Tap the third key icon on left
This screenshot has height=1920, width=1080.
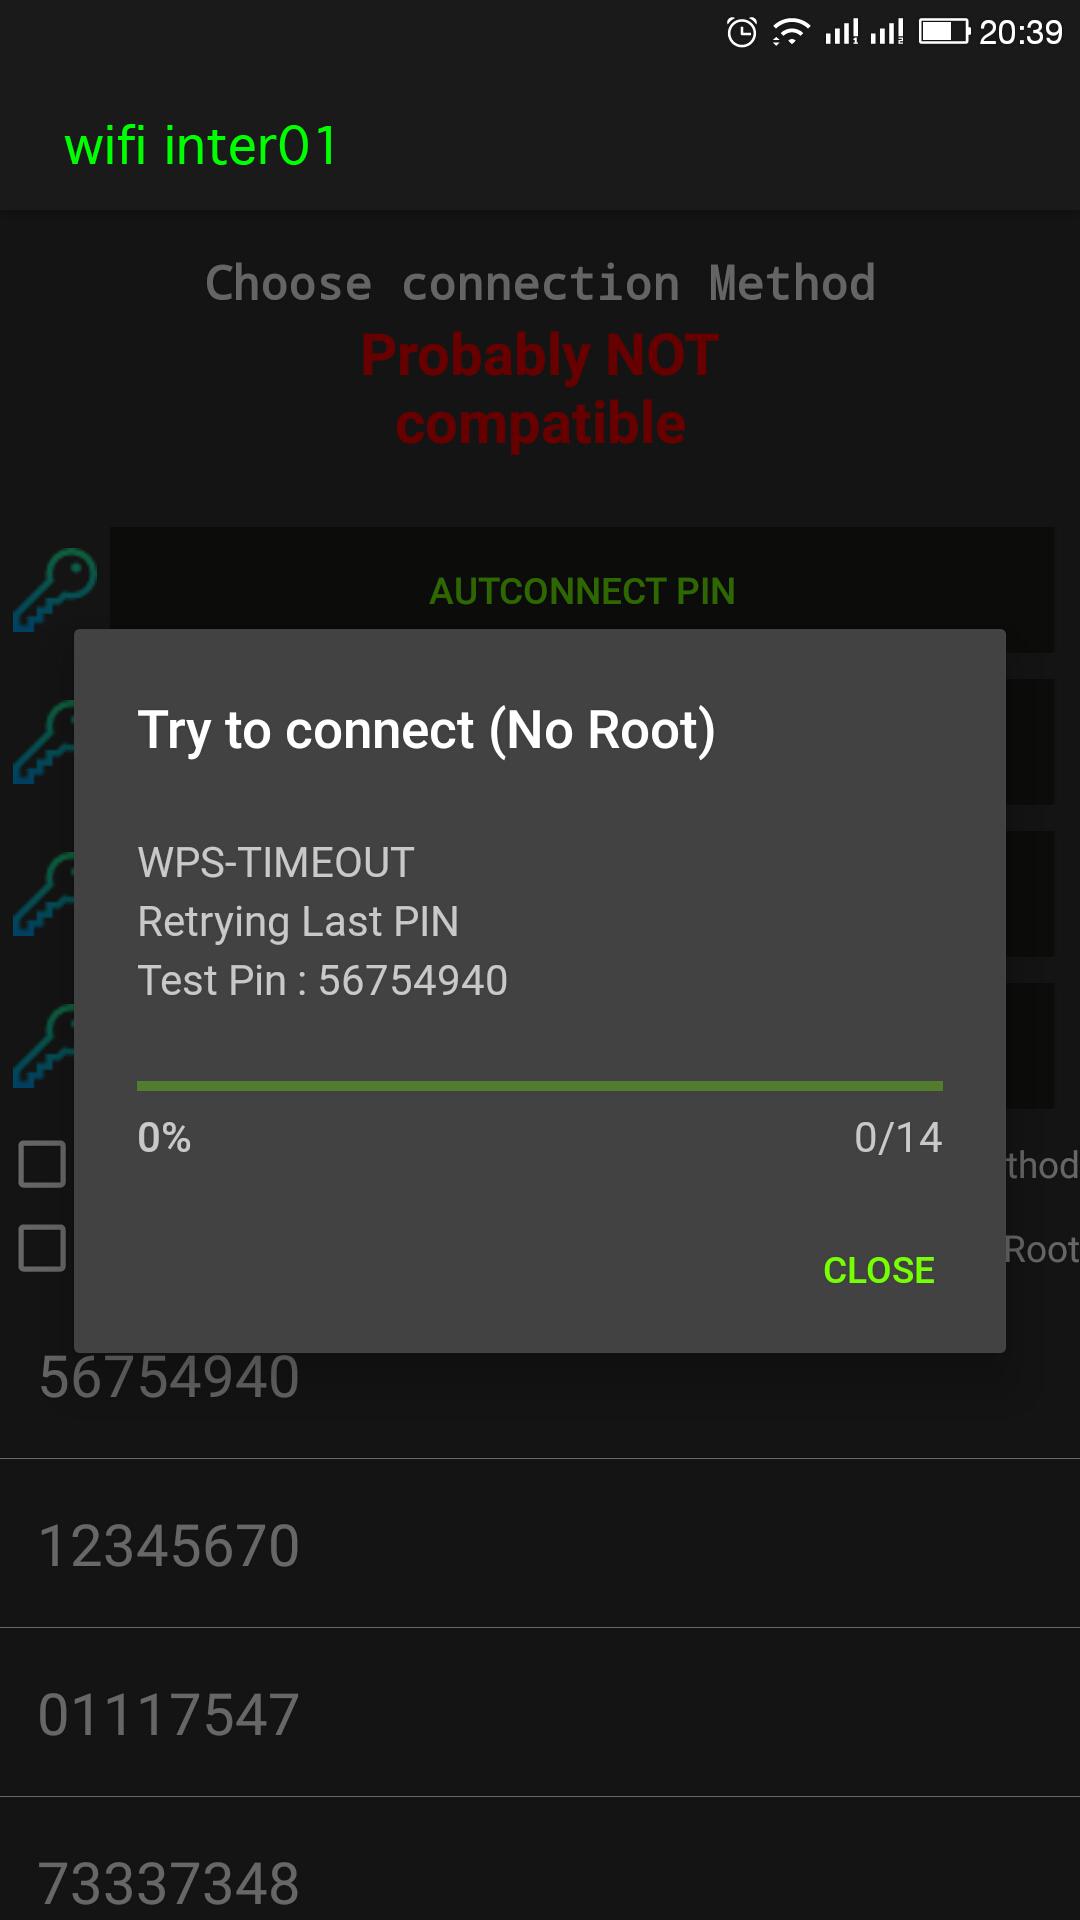(x=43, y=894)
